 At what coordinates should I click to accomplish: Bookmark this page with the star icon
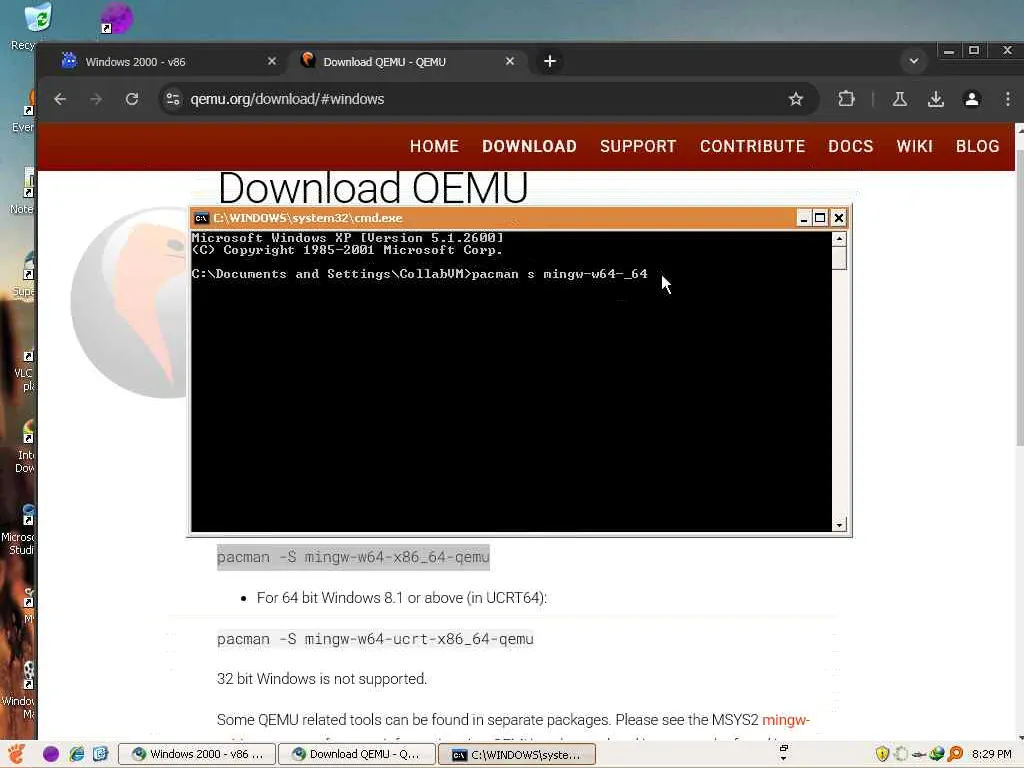pyautogui.click(x=795, y=99)
